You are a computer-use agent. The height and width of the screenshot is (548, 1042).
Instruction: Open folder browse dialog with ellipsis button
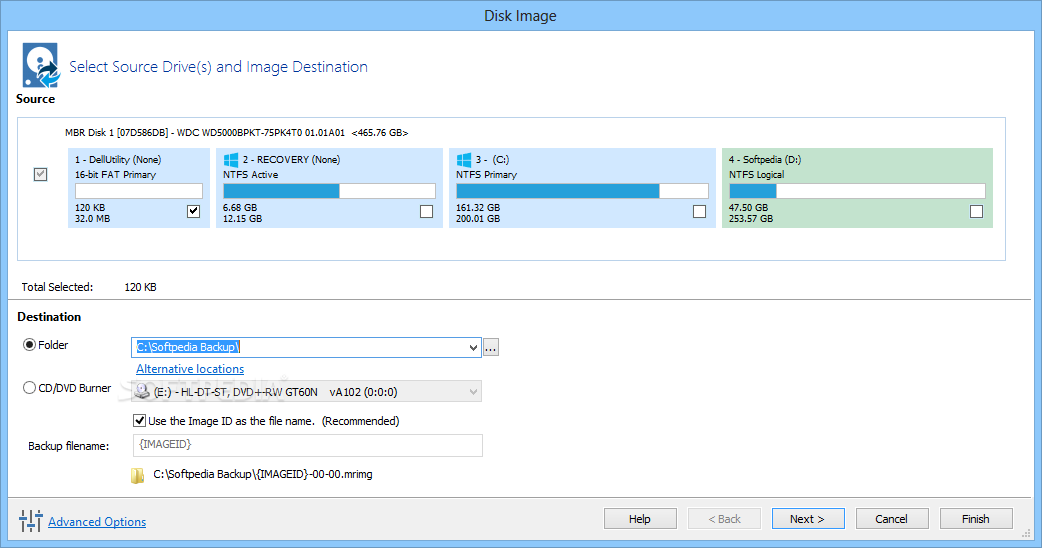pos(490,347)
